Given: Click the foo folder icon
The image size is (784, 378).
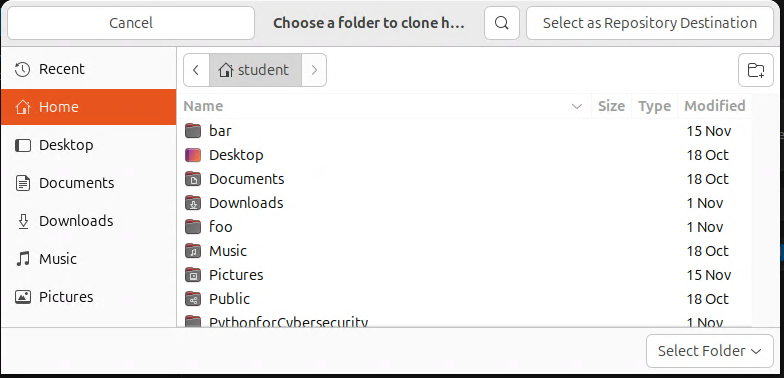Looking at the screenshot, I should (192, 227).
